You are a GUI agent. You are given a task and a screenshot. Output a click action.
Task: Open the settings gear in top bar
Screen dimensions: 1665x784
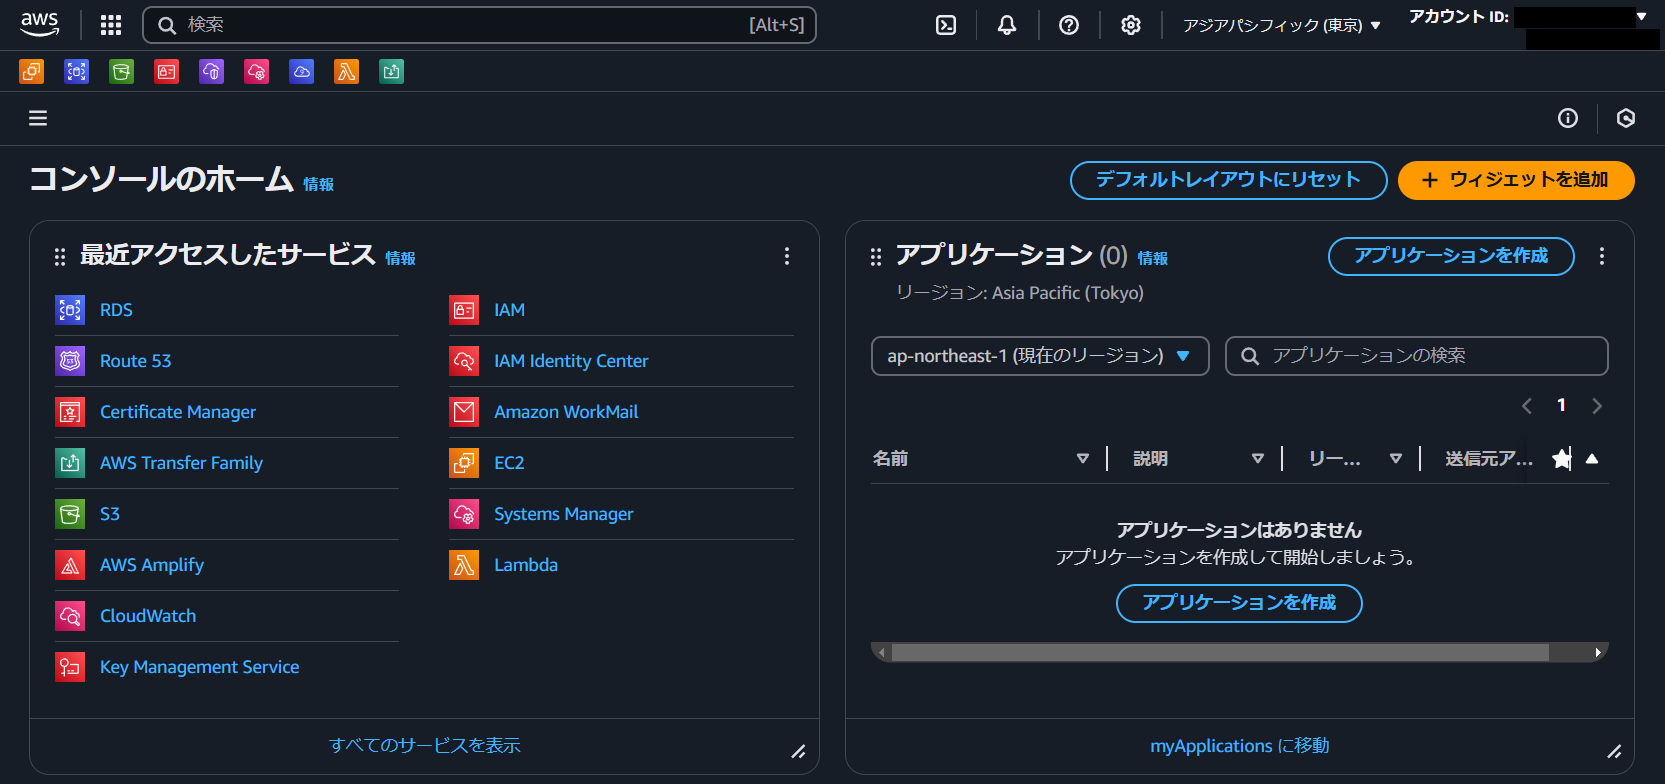tap(1131, 25)
